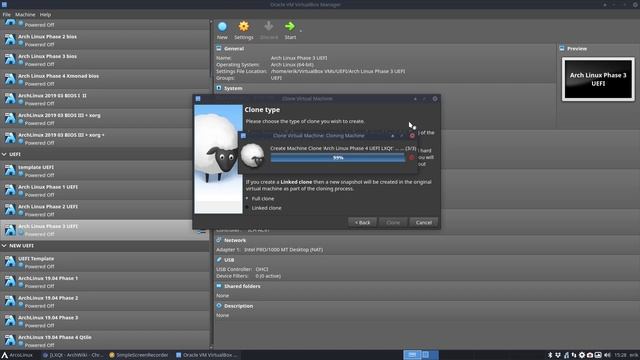Click the red cancel icon beside the progress bar

(x=411, y=158)
